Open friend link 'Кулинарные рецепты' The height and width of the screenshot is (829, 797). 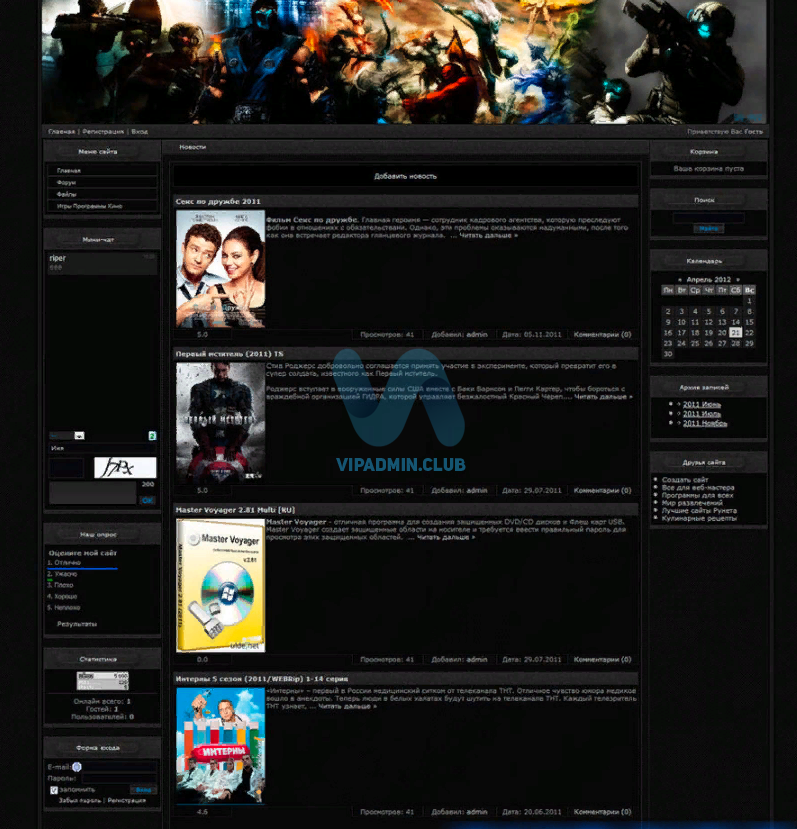pyautogui.click(x=699, y=519)
